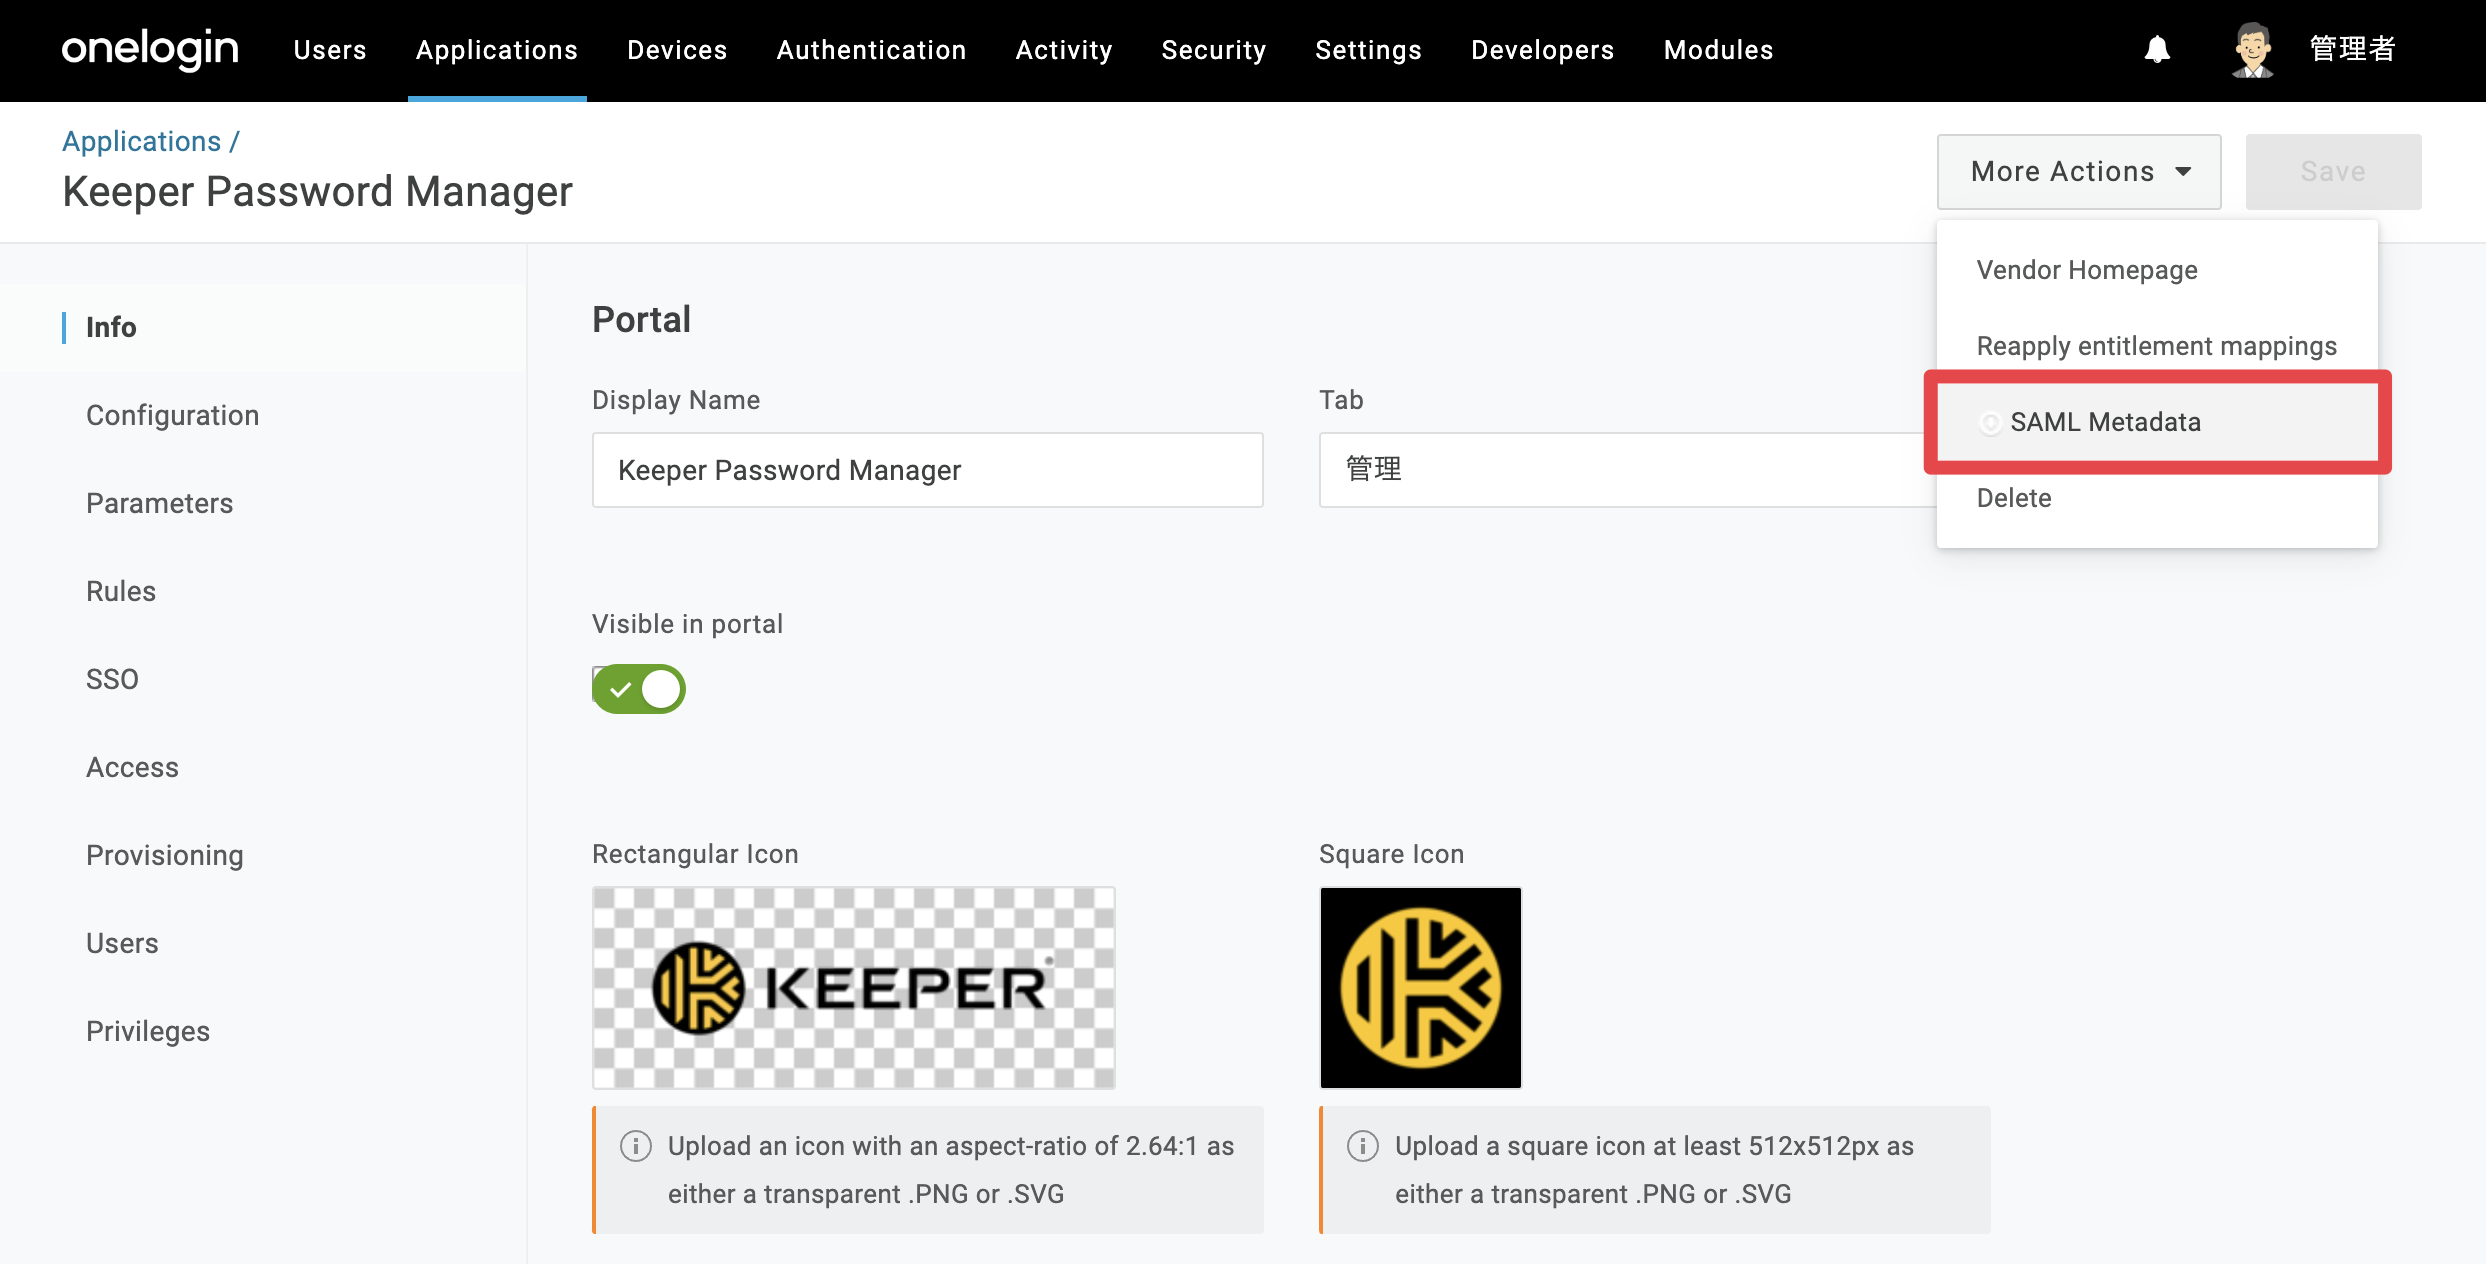Open the Configuration sidebar tab
This screenshot has height=1264, width=2486.
172,415
